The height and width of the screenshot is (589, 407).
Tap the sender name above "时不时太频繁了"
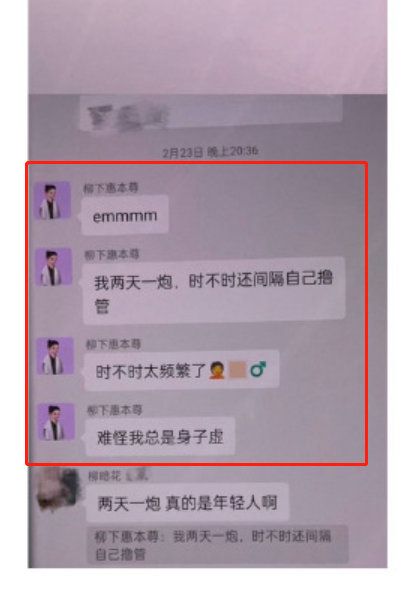coord(113,344)
